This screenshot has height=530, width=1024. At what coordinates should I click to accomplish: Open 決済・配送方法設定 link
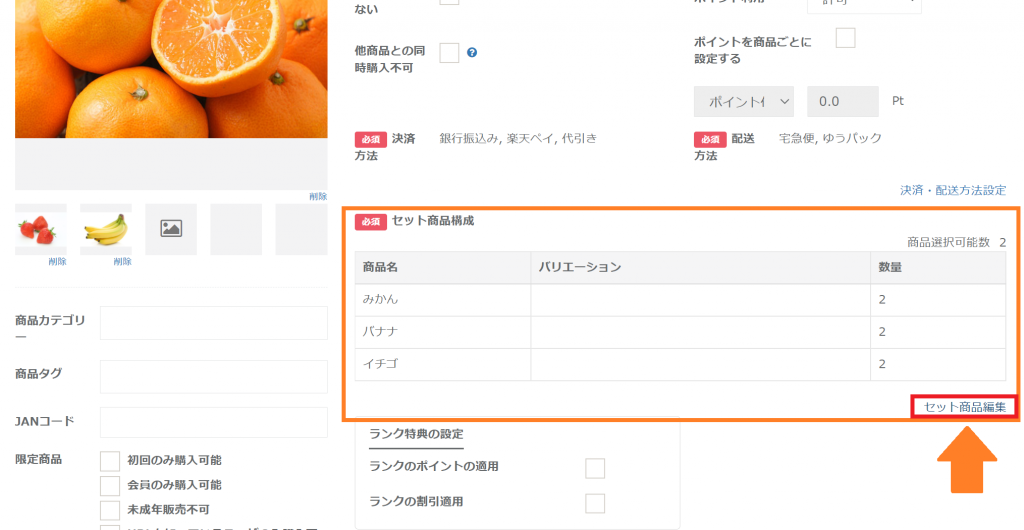(952, 190)
